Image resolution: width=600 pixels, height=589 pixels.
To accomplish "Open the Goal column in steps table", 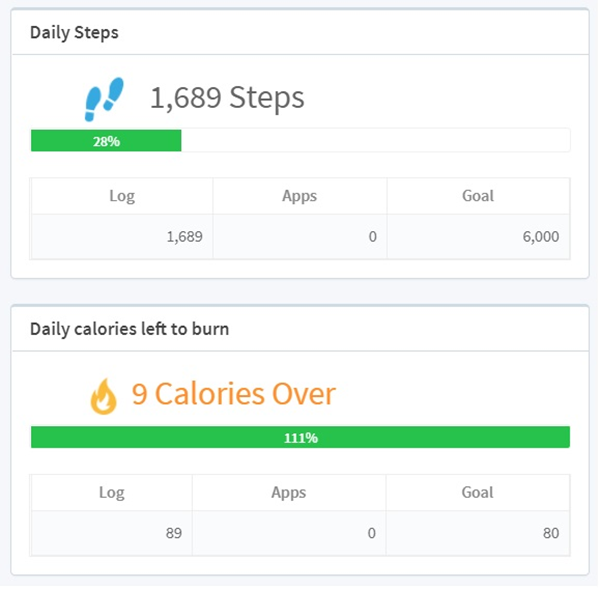I will [x=478, y=196].
